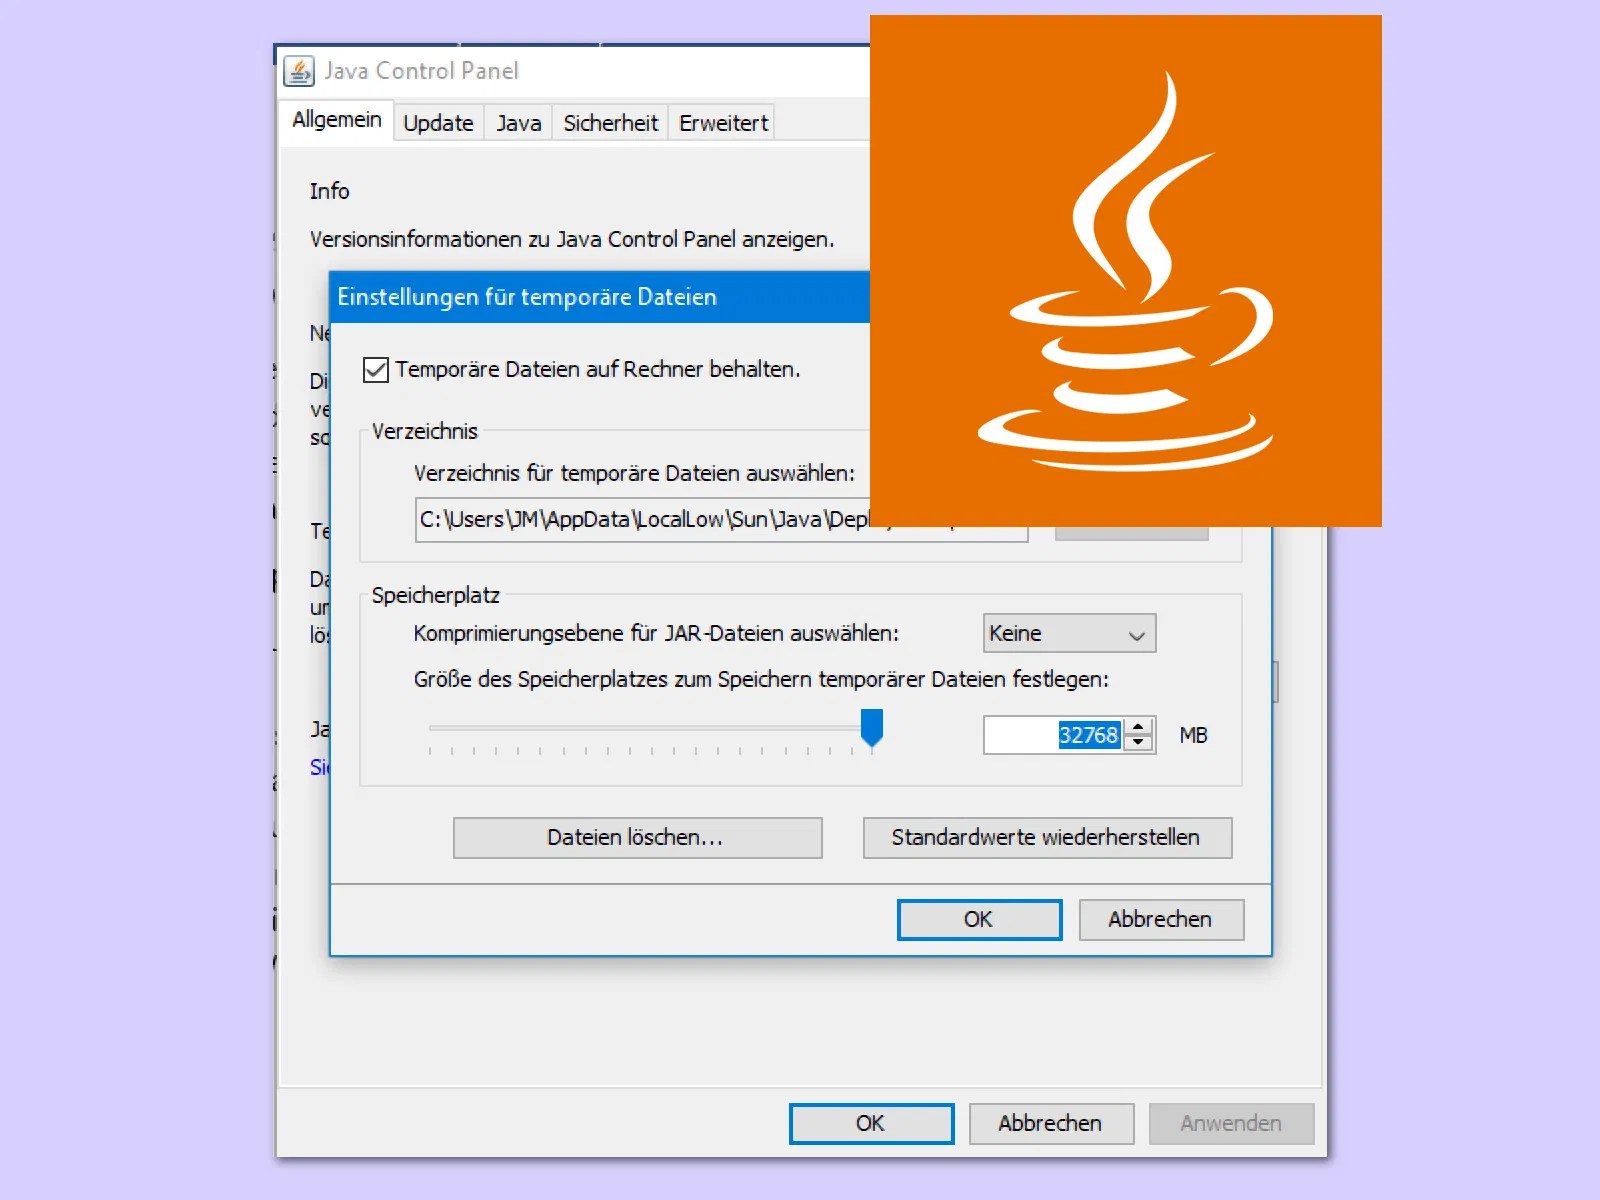Click the 'Einstellungen für temporäre Dateien' title bar
The height and width of the screenshot is (1200, 1600).
point(600,297)
